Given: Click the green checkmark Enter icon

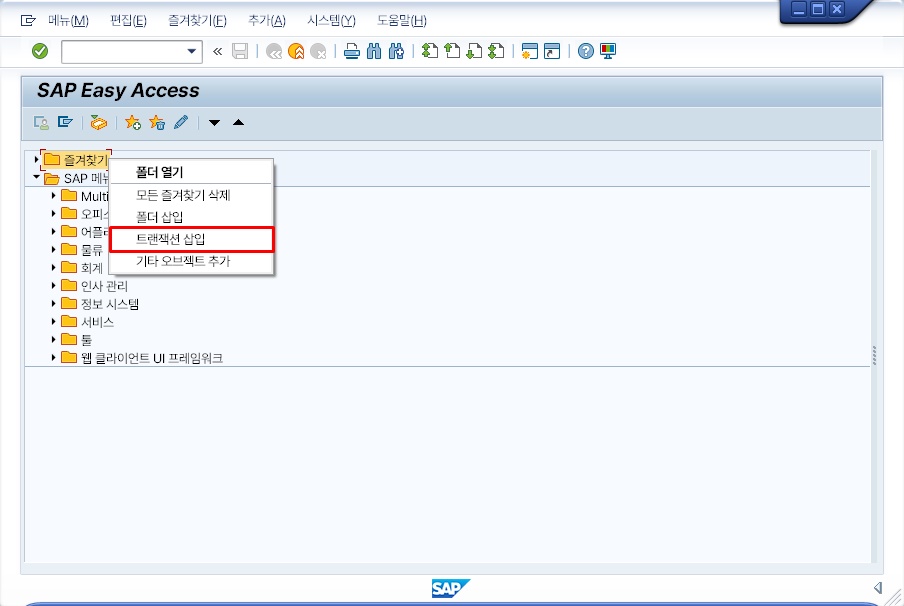Looking at the screenshot, I should pyautogui.click(x=40, y=51).
